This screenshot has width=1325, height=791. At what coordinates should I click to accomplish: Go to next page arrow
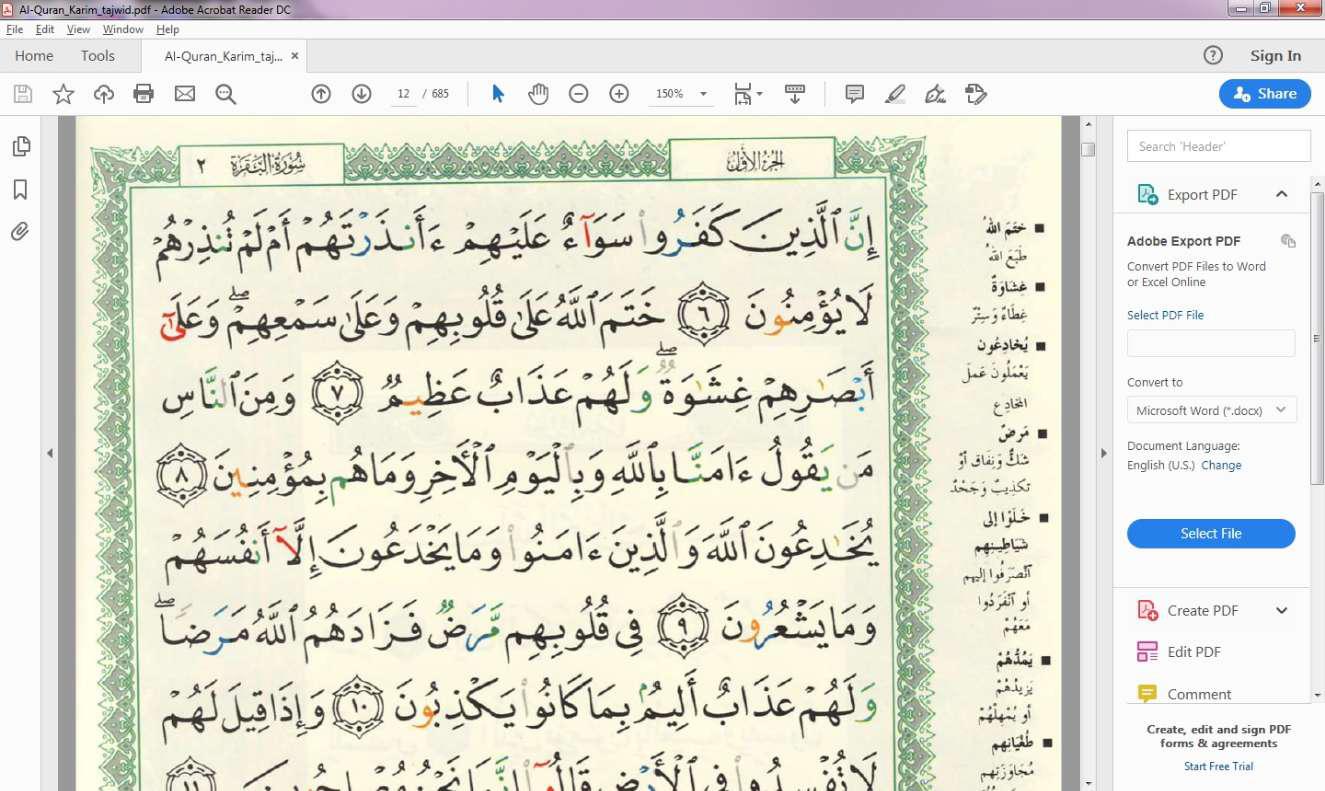point(362,94)
